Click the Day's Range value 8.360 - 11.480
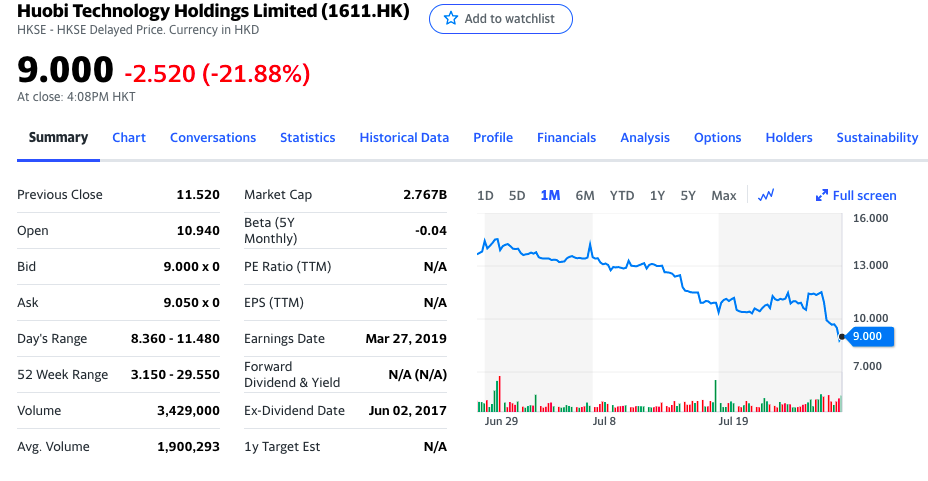Viewport: 928px width, 481px height. pyautogui.click(x=175, y=339)
